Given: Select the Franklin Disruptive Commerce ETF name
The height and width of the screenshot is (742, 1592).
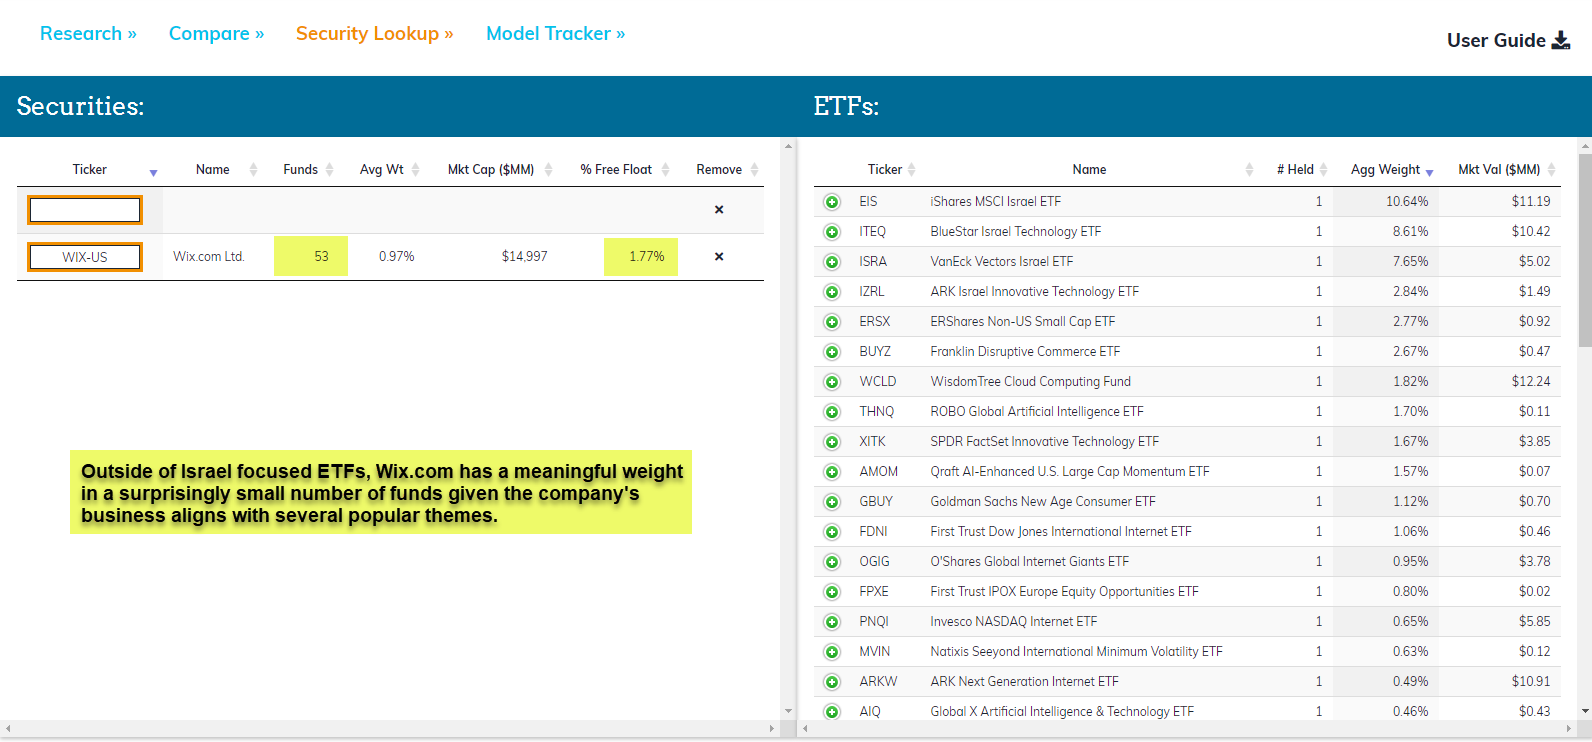Looking at the screenshot, I should coord(1026,352).
